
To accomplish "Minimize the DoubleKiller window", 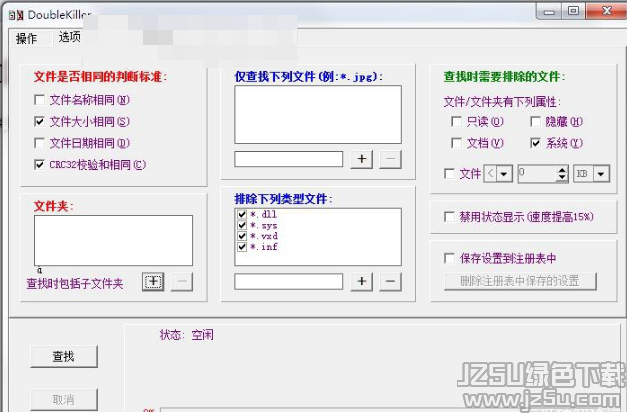I will point(549,12).
